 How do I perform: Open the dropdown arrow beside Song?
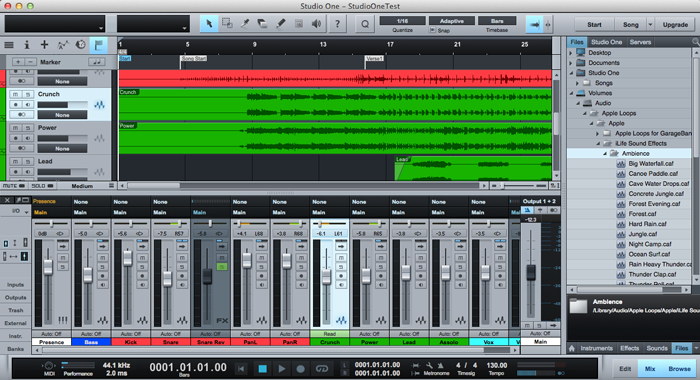click(650, 25)
